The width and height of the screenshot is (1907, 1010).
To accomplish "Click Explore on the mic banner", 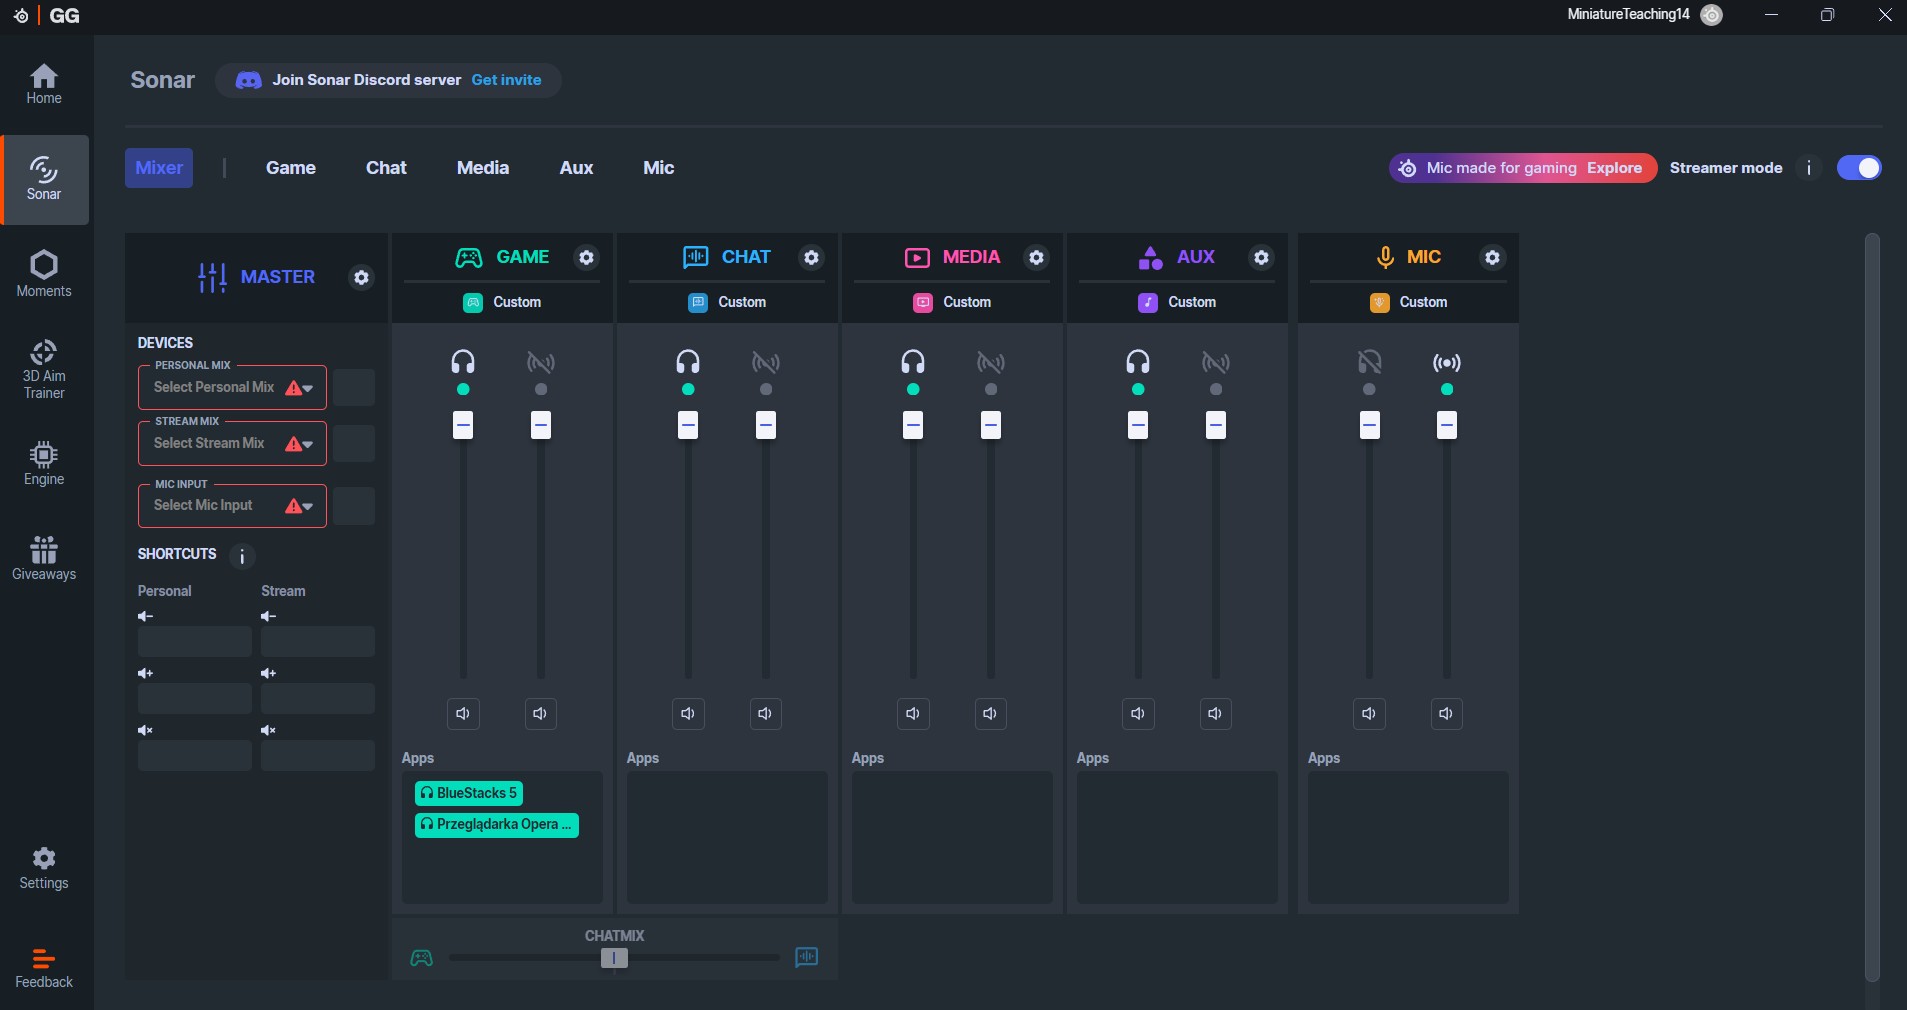I will tap(1614, 168).
